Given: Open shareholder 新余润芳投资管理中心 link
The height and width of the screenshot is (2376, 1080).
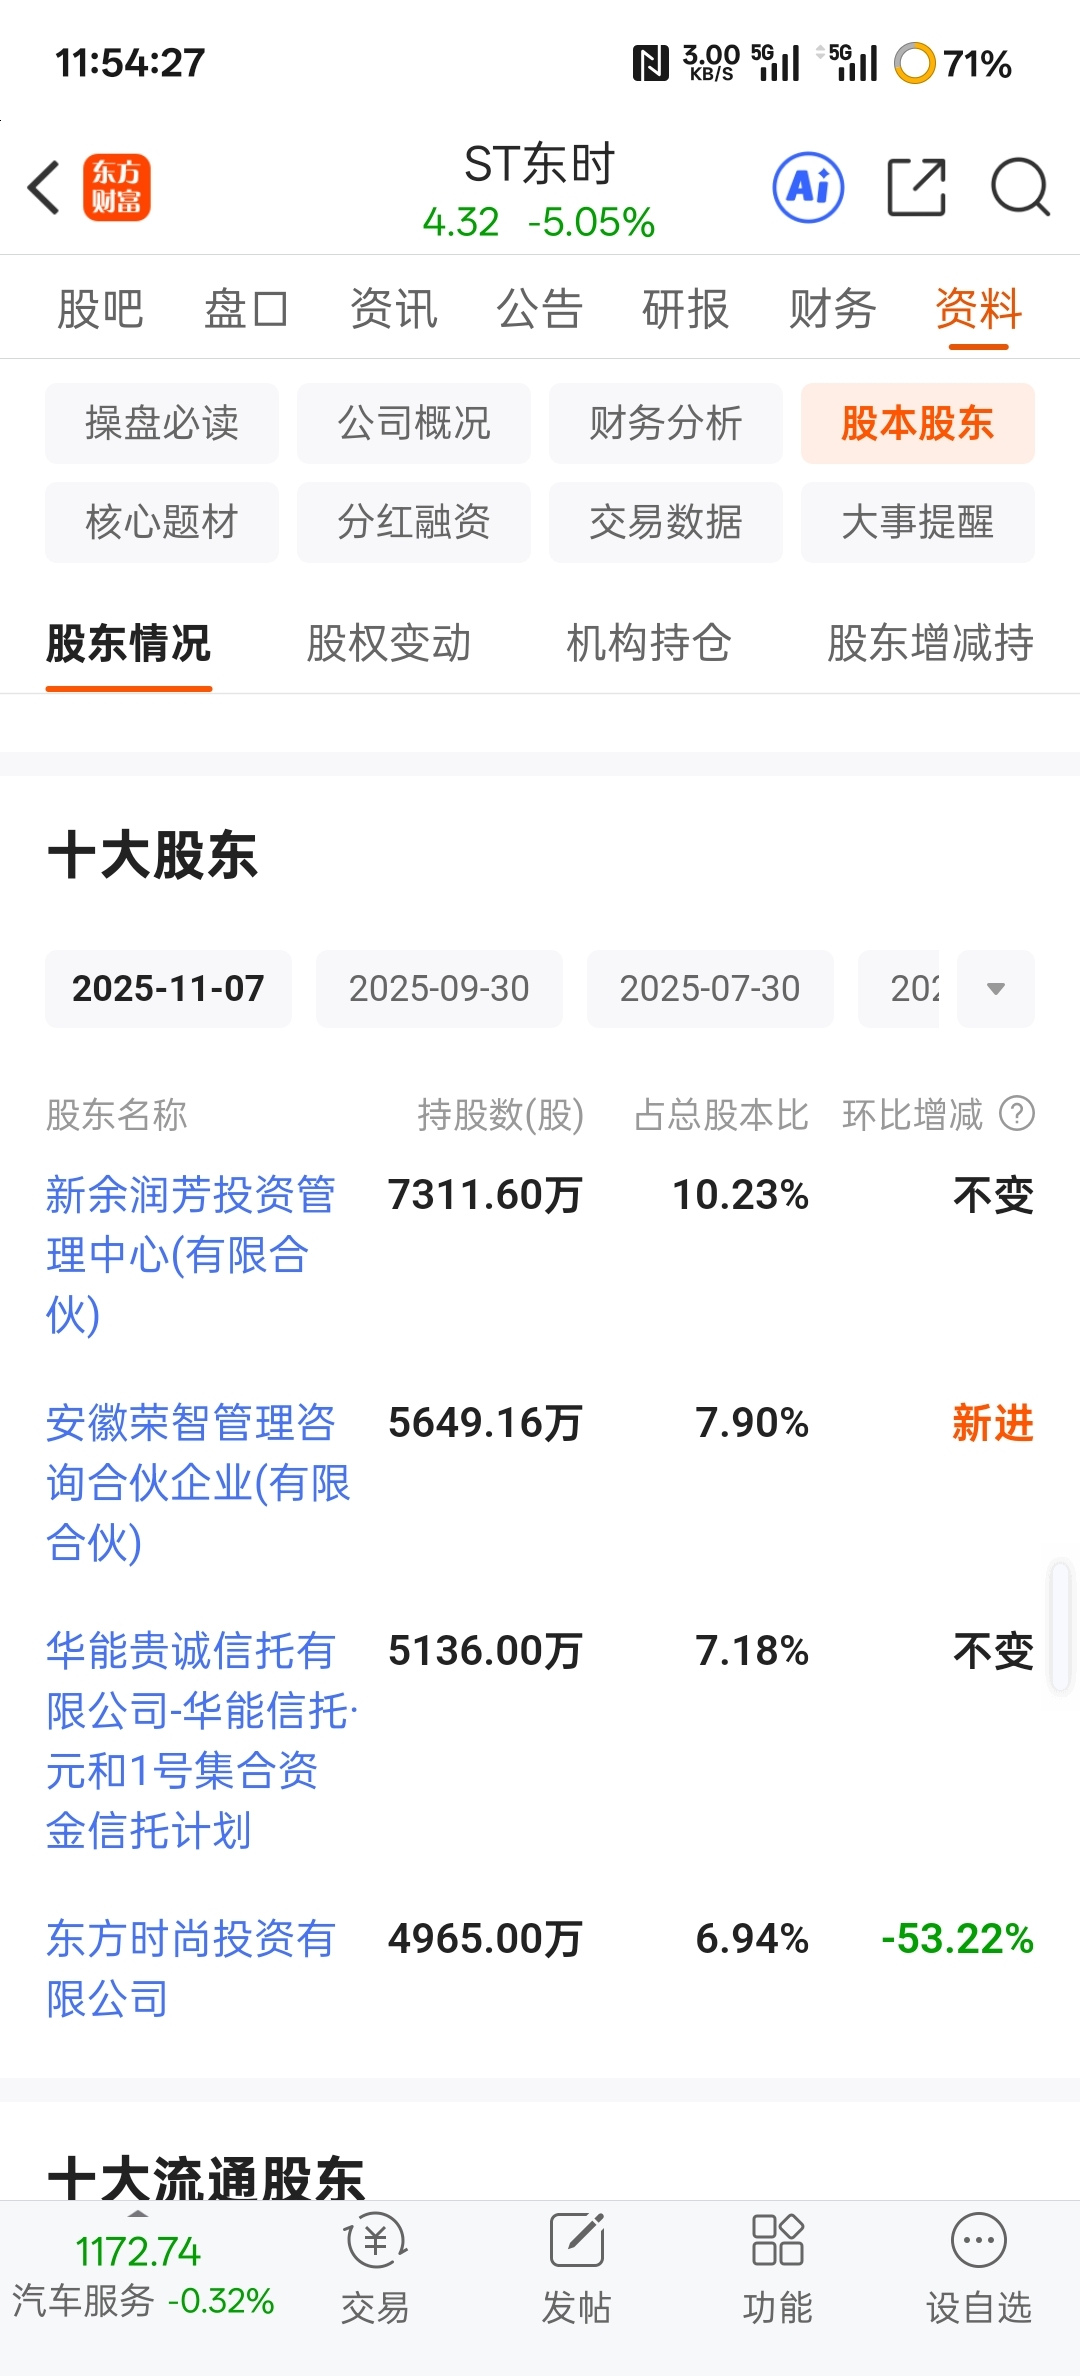Looking at the screenshot, I should pyautogui.click(x=190, y=1254).
